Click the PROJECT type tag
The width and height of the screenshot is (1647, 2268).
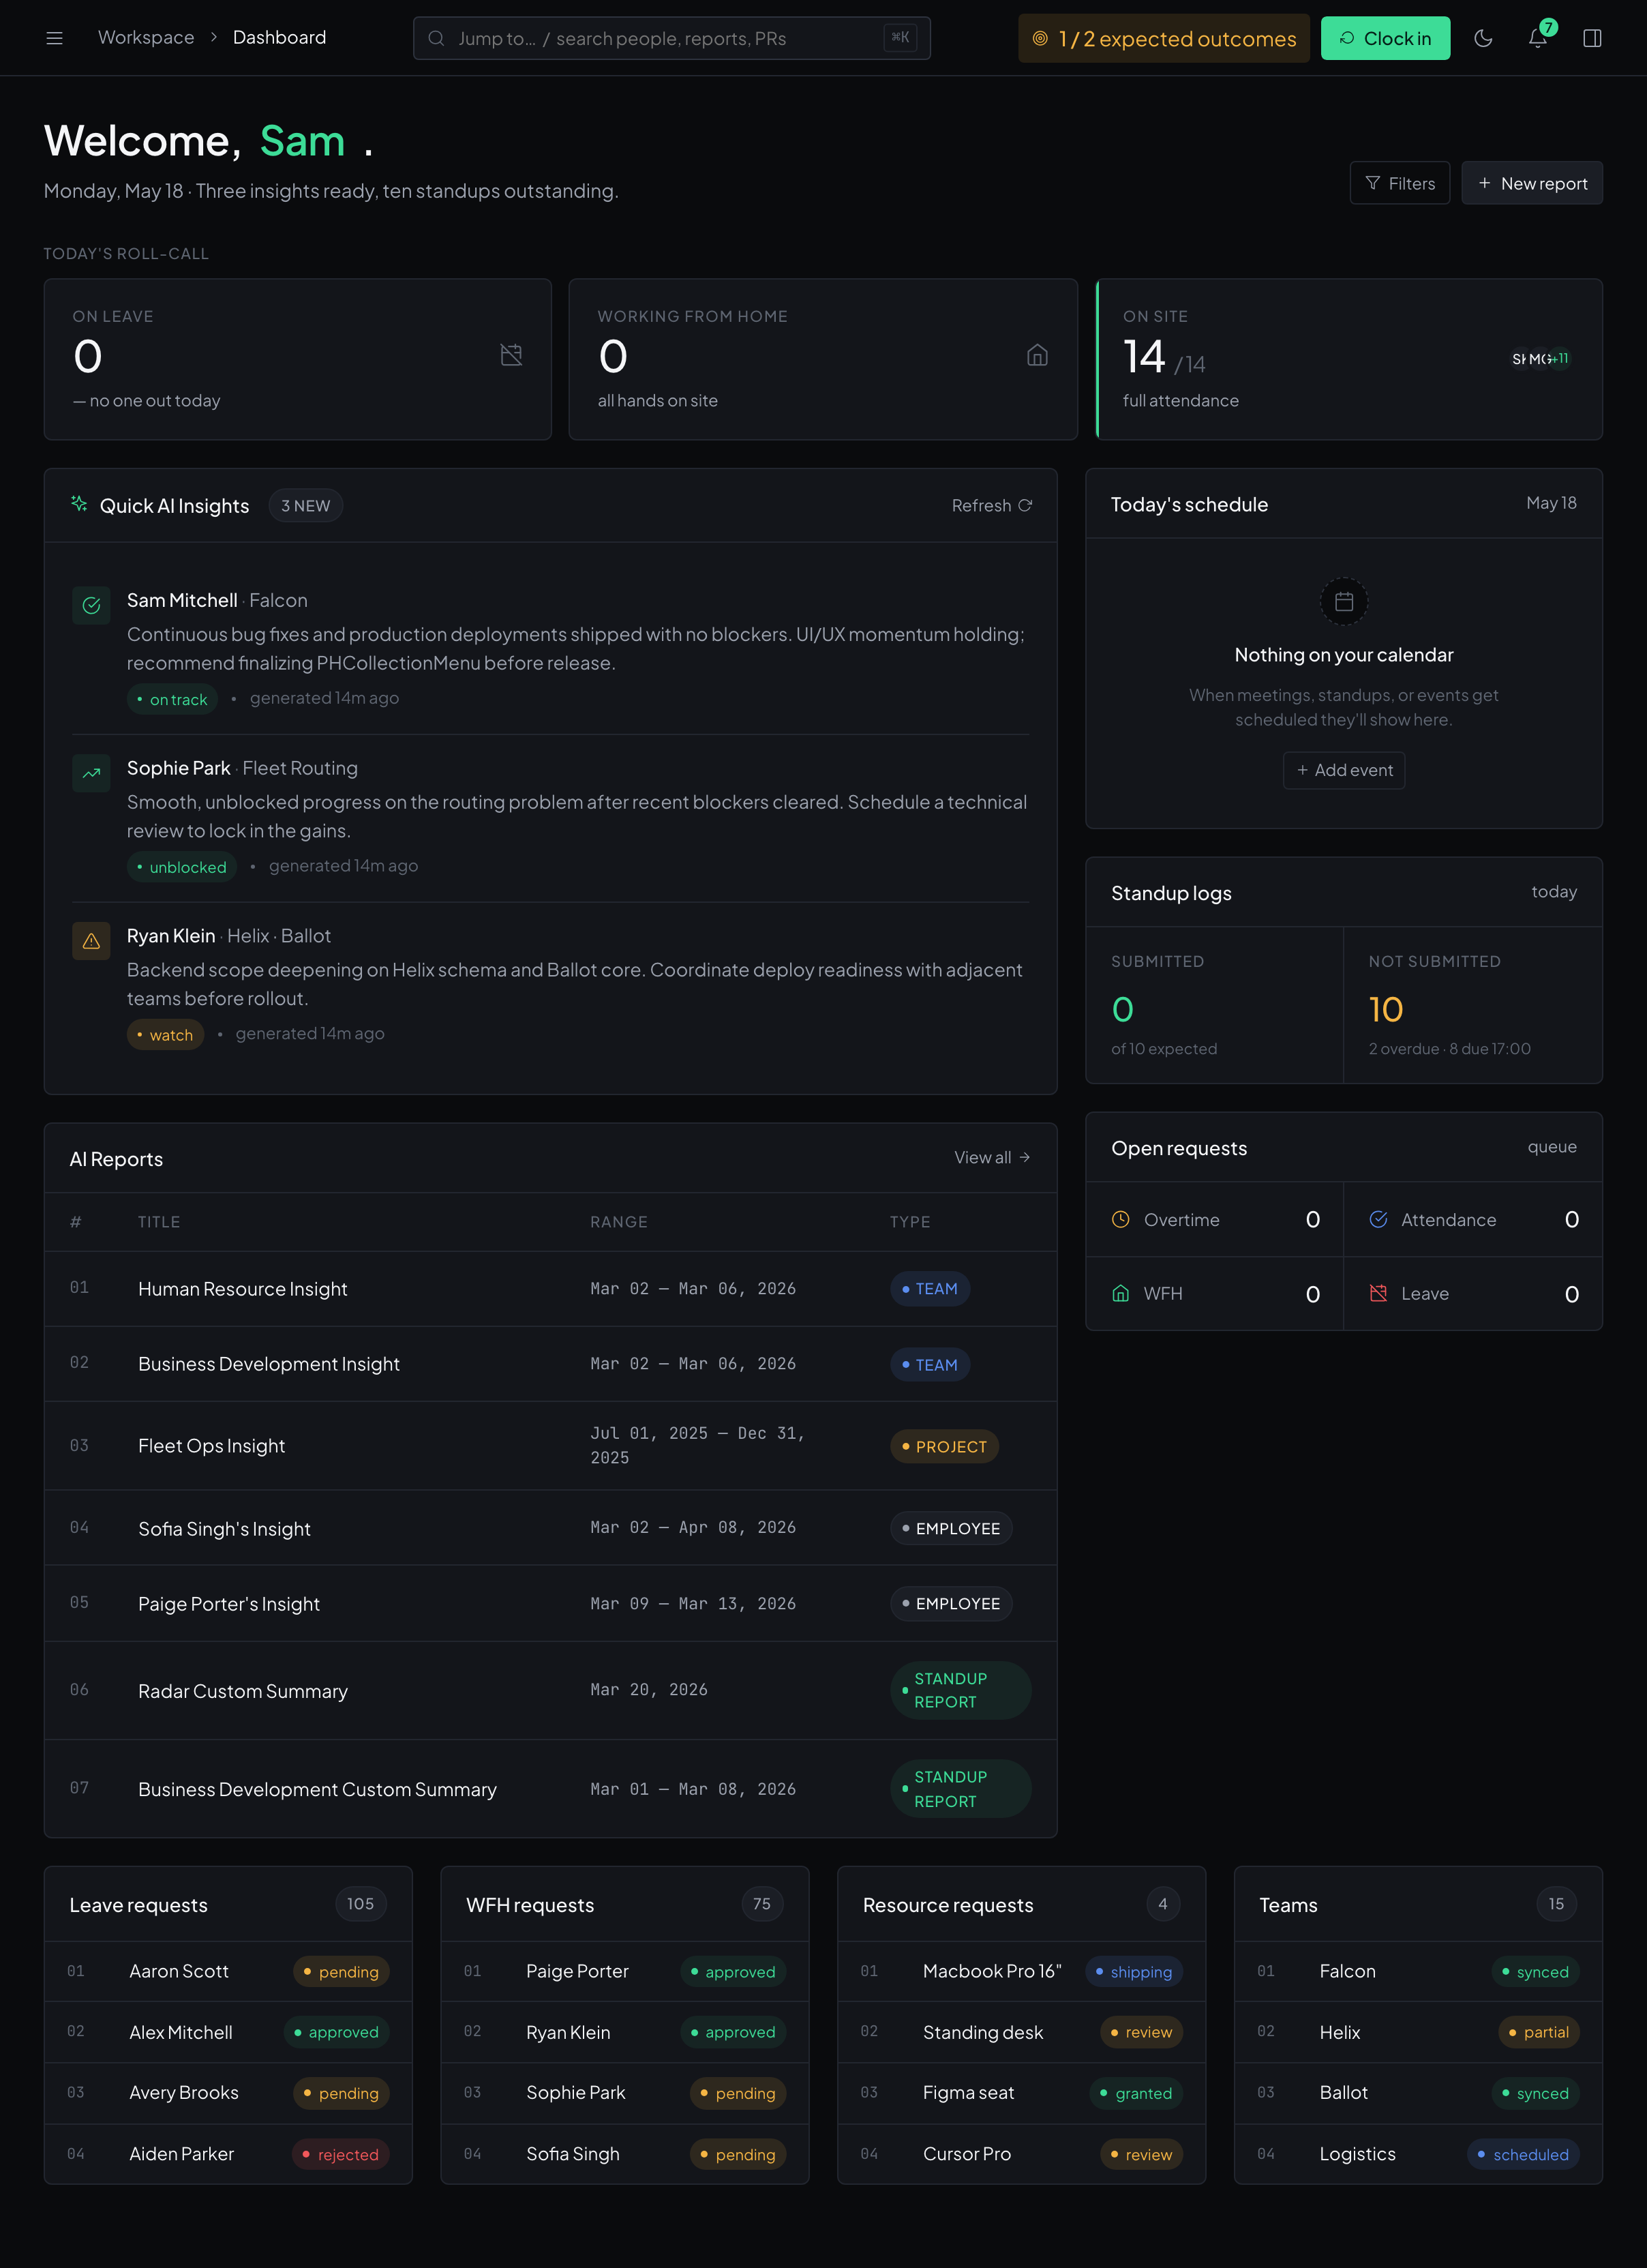coord(944,1446)
